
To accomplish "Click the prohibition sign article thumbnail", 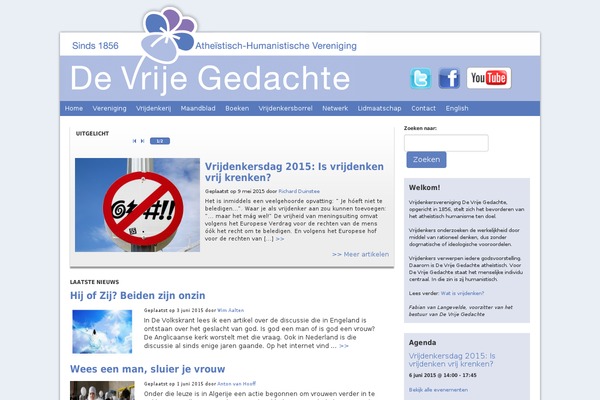I will (137, 205).
